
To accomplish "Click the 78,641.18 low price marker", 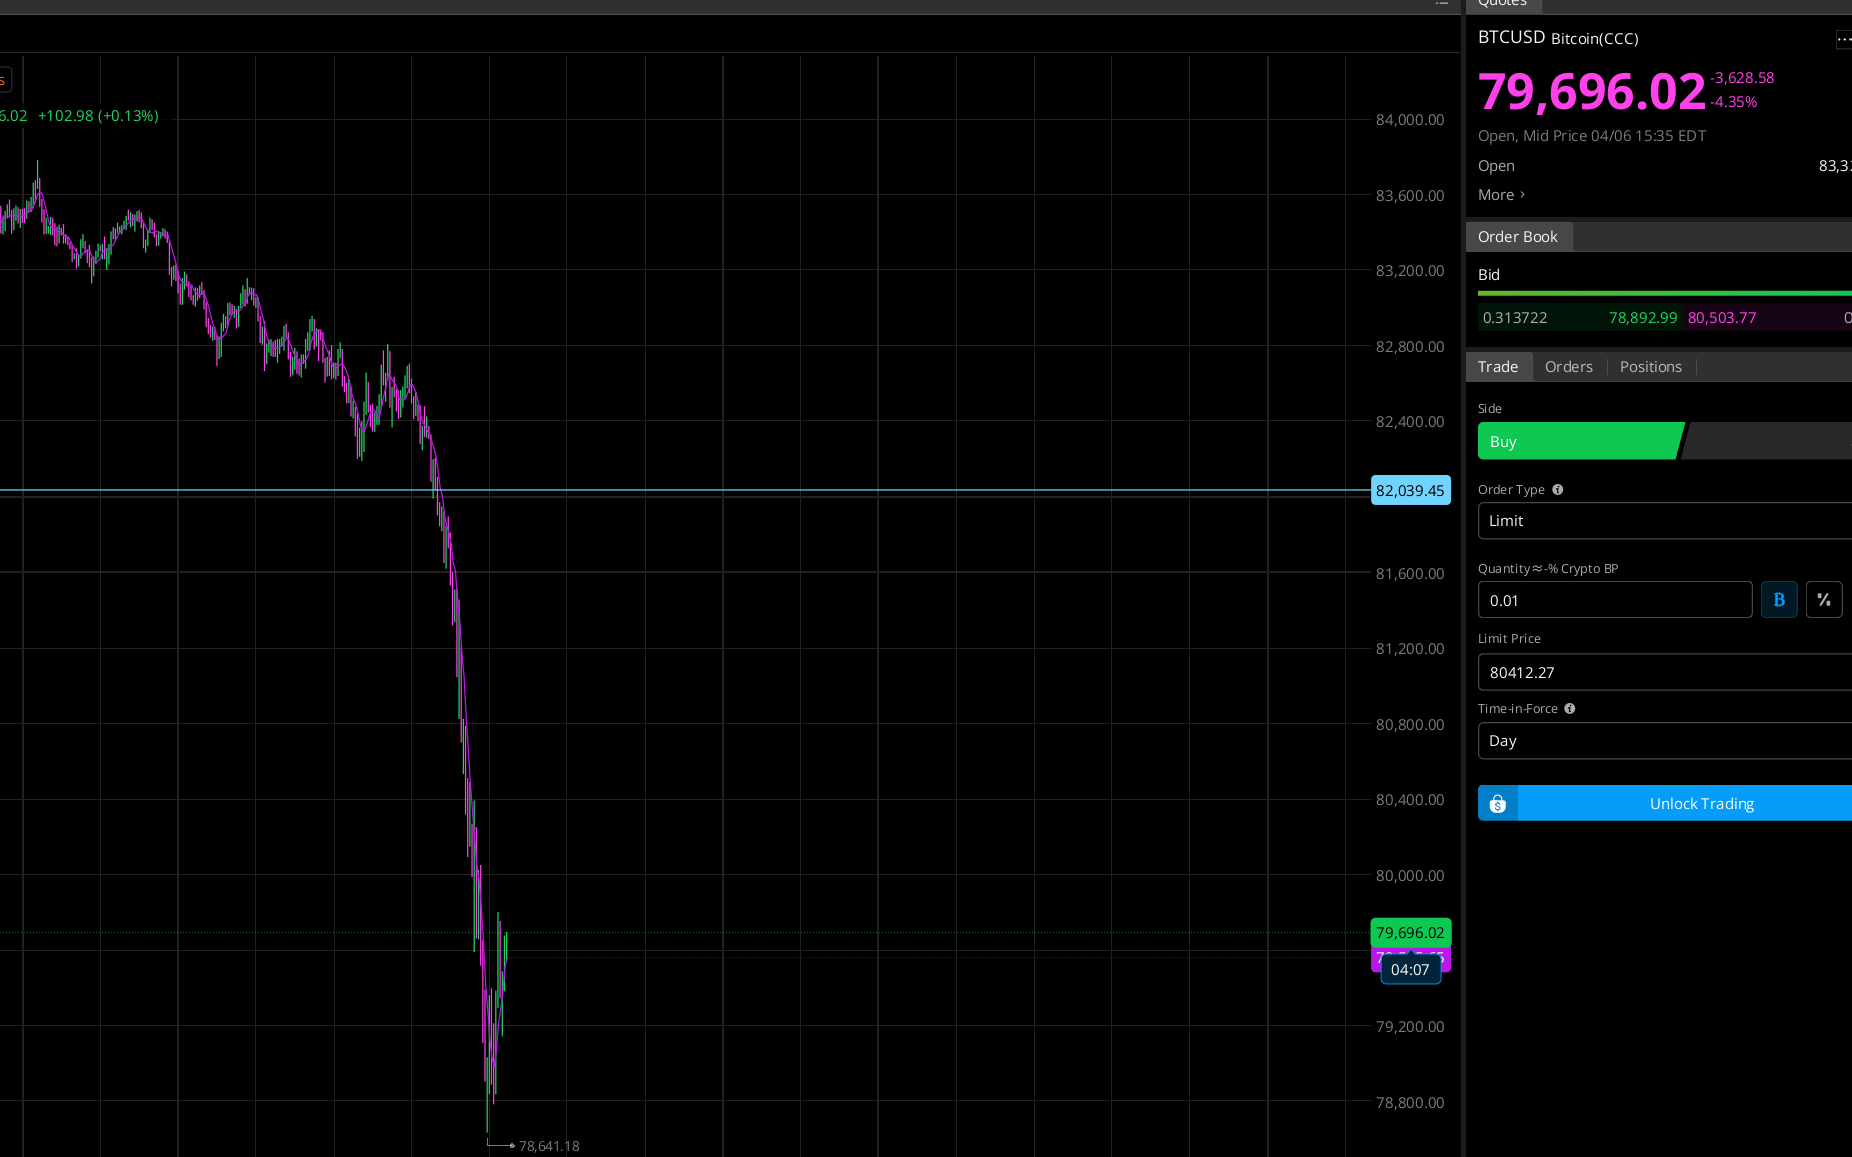I will pyautogui.click(x=549, y=1146).
